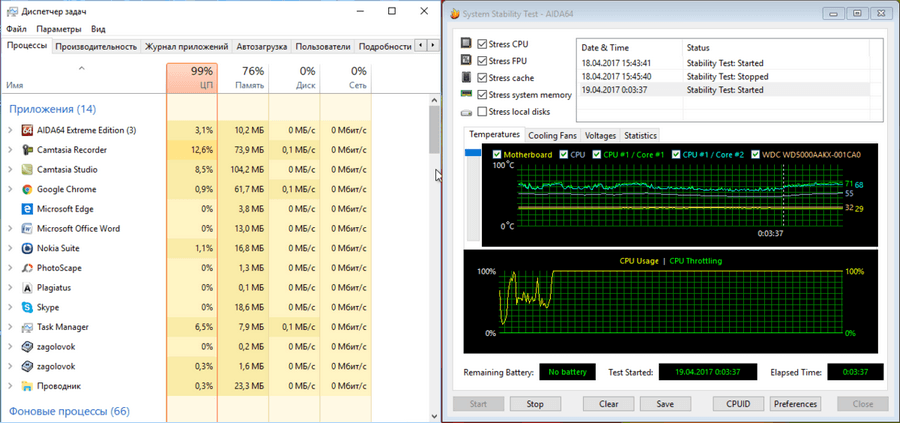900x423 pixels.
Task: Expand the Task Manager process entry
Action: [10, 327]
